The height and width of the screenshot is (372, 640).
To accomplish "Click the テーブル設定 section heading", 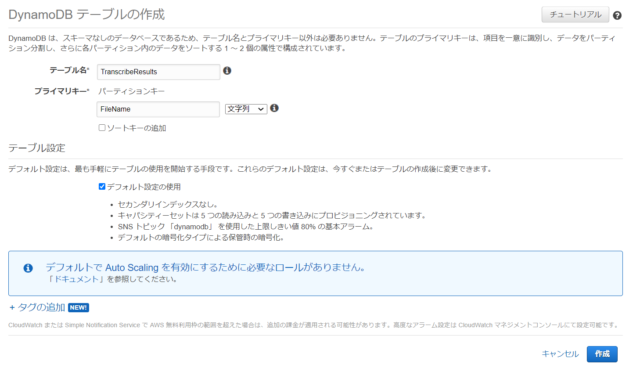I will point(37,148).
